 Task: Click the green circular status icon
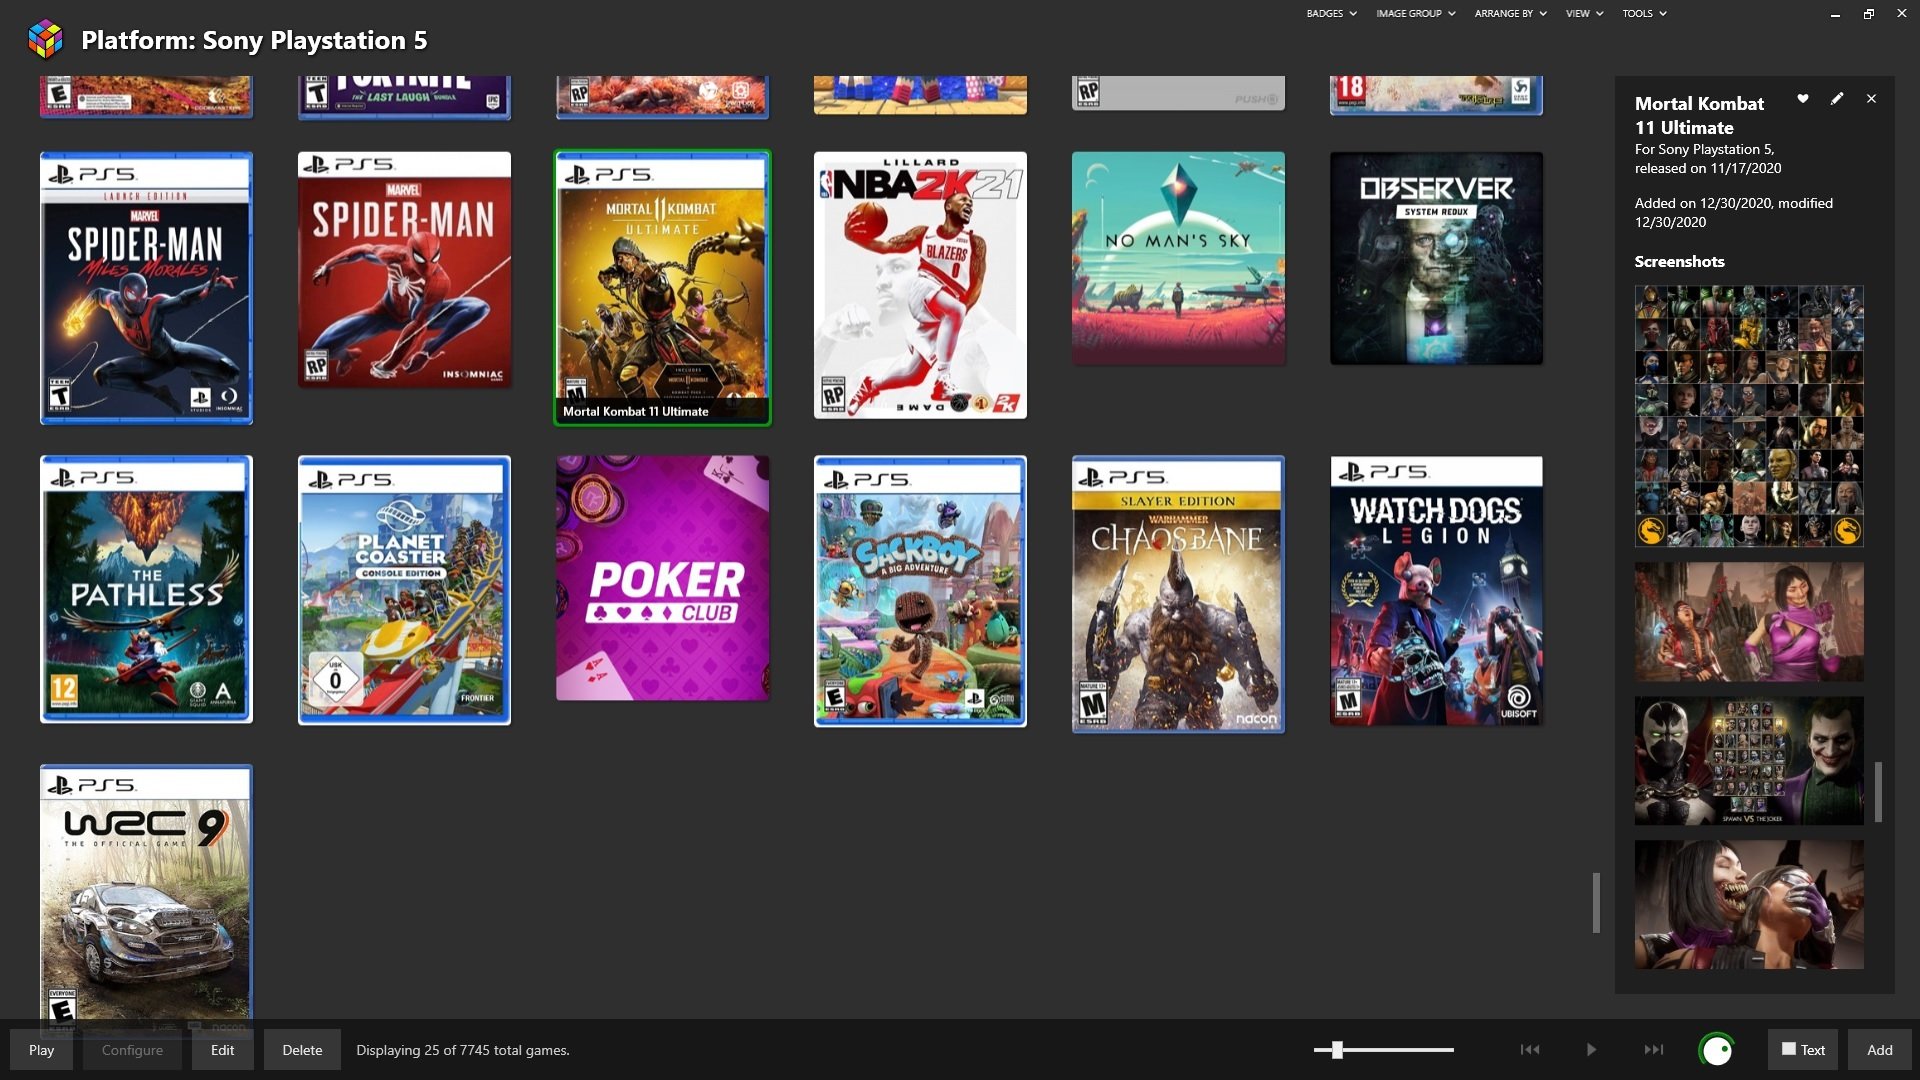(x=1717, y=1050)
